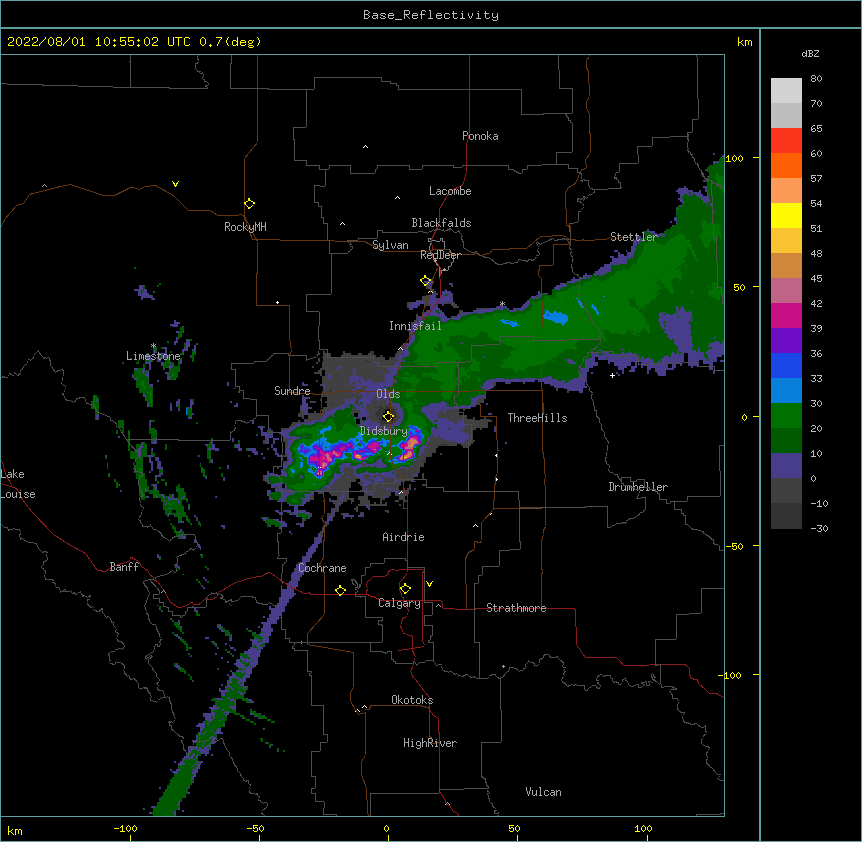The width and height of the screenshot is (862, 842).
Task: Select the Airdrie label
Action: [403, 537]
